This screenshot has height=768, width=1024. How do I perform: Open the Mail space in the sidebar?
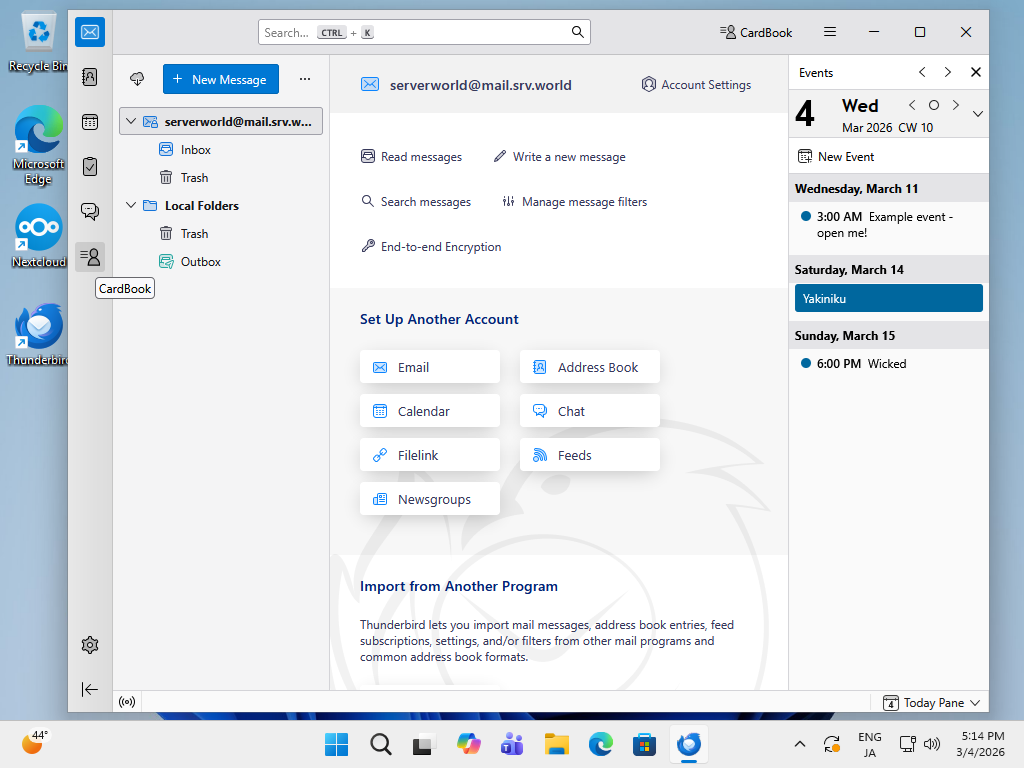(90, 32)
